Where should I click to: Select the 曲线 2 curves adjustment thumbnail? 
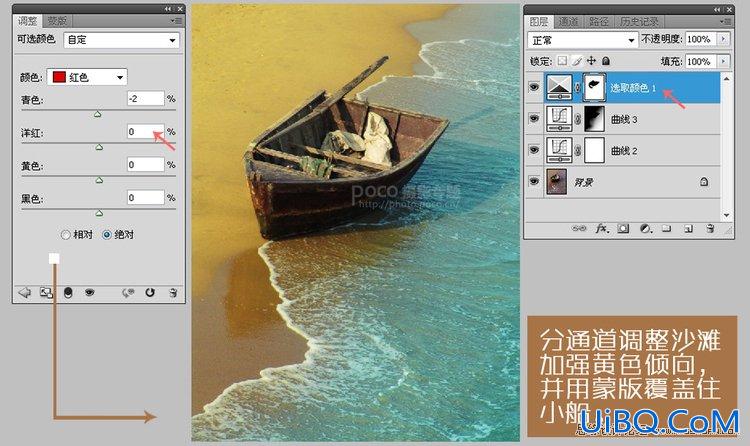pos(559,150)
